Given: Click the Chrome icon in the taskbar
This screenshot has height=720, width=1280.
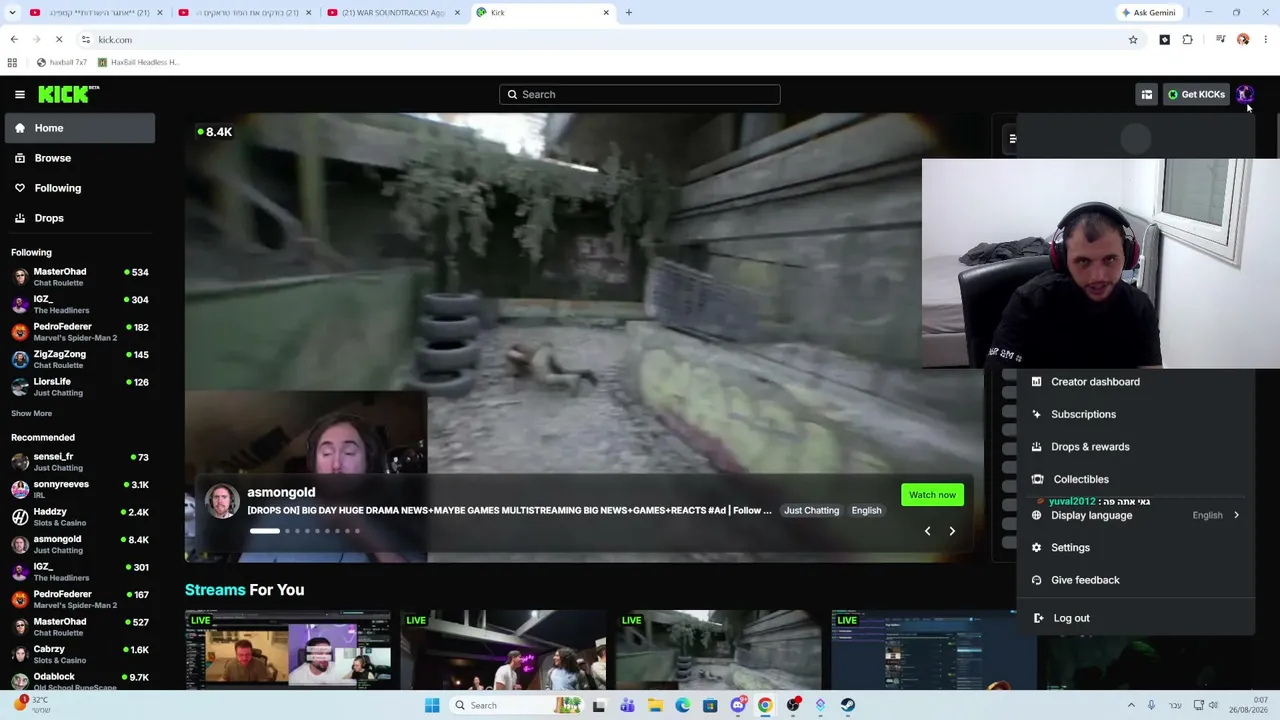Looking at the screenshot, I should [x=765, y=705].
